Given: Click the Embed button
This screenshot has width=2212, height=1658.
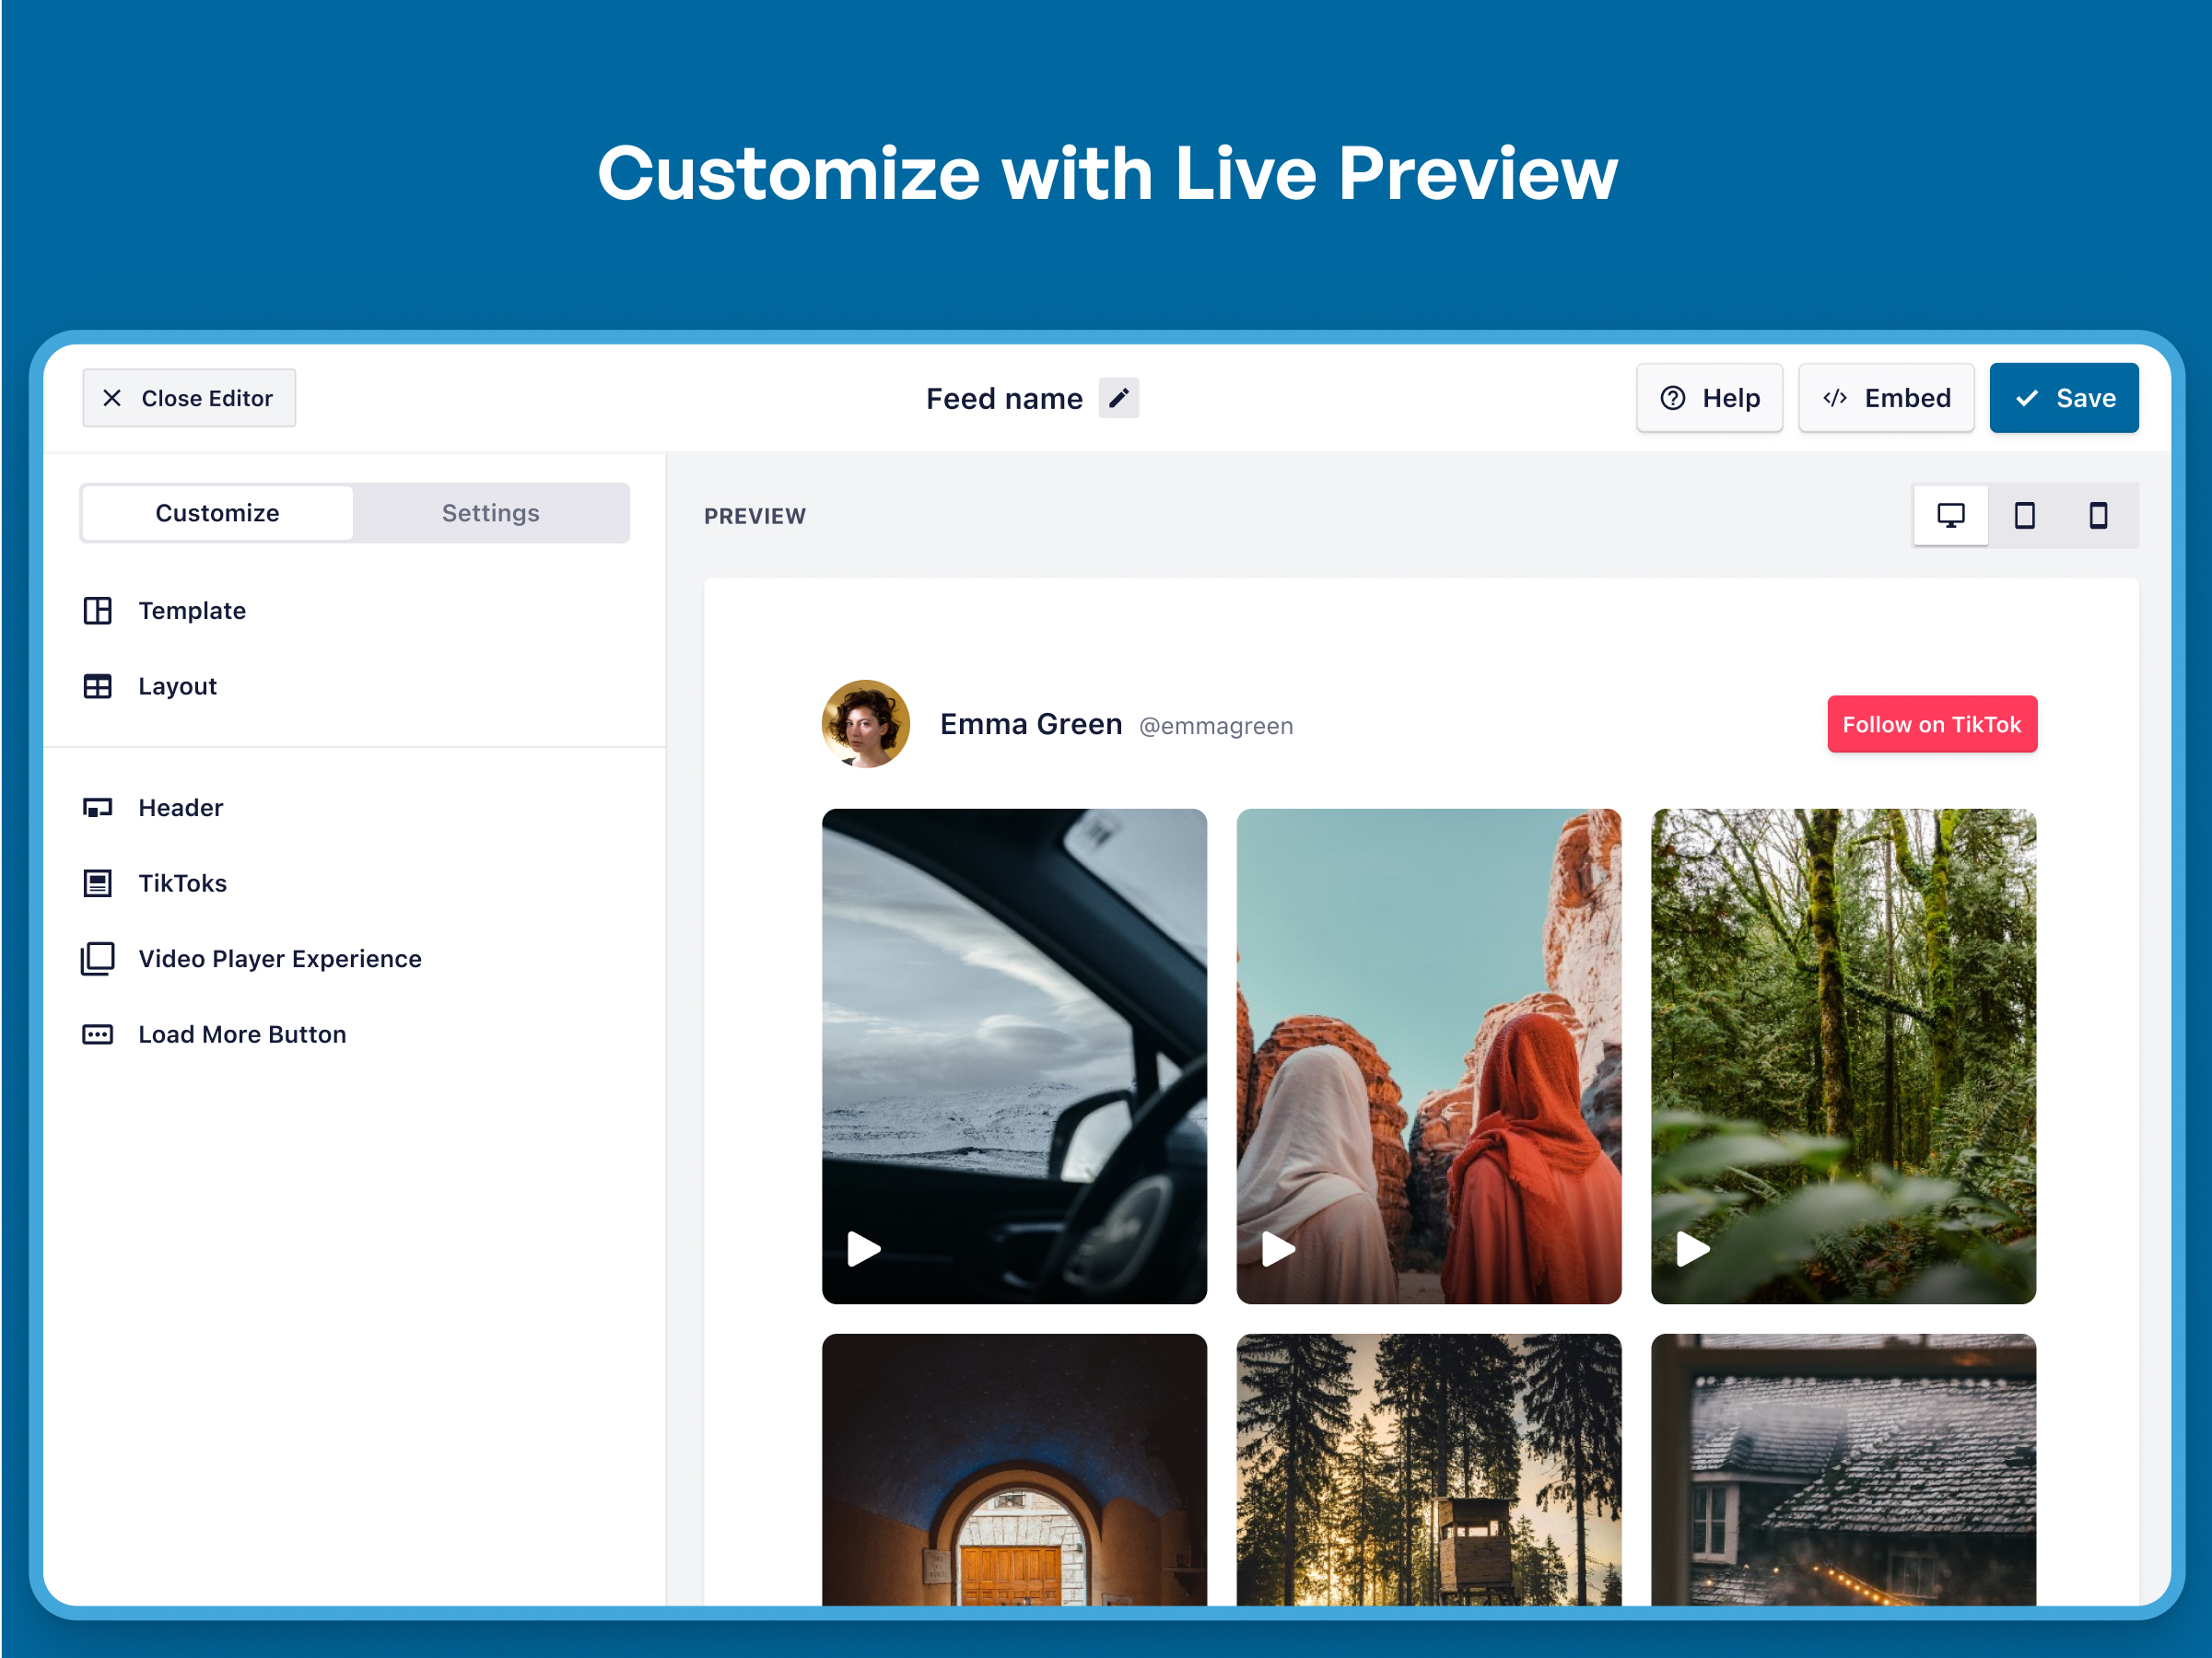Looking at the screenshot, I should [1886, 398].
